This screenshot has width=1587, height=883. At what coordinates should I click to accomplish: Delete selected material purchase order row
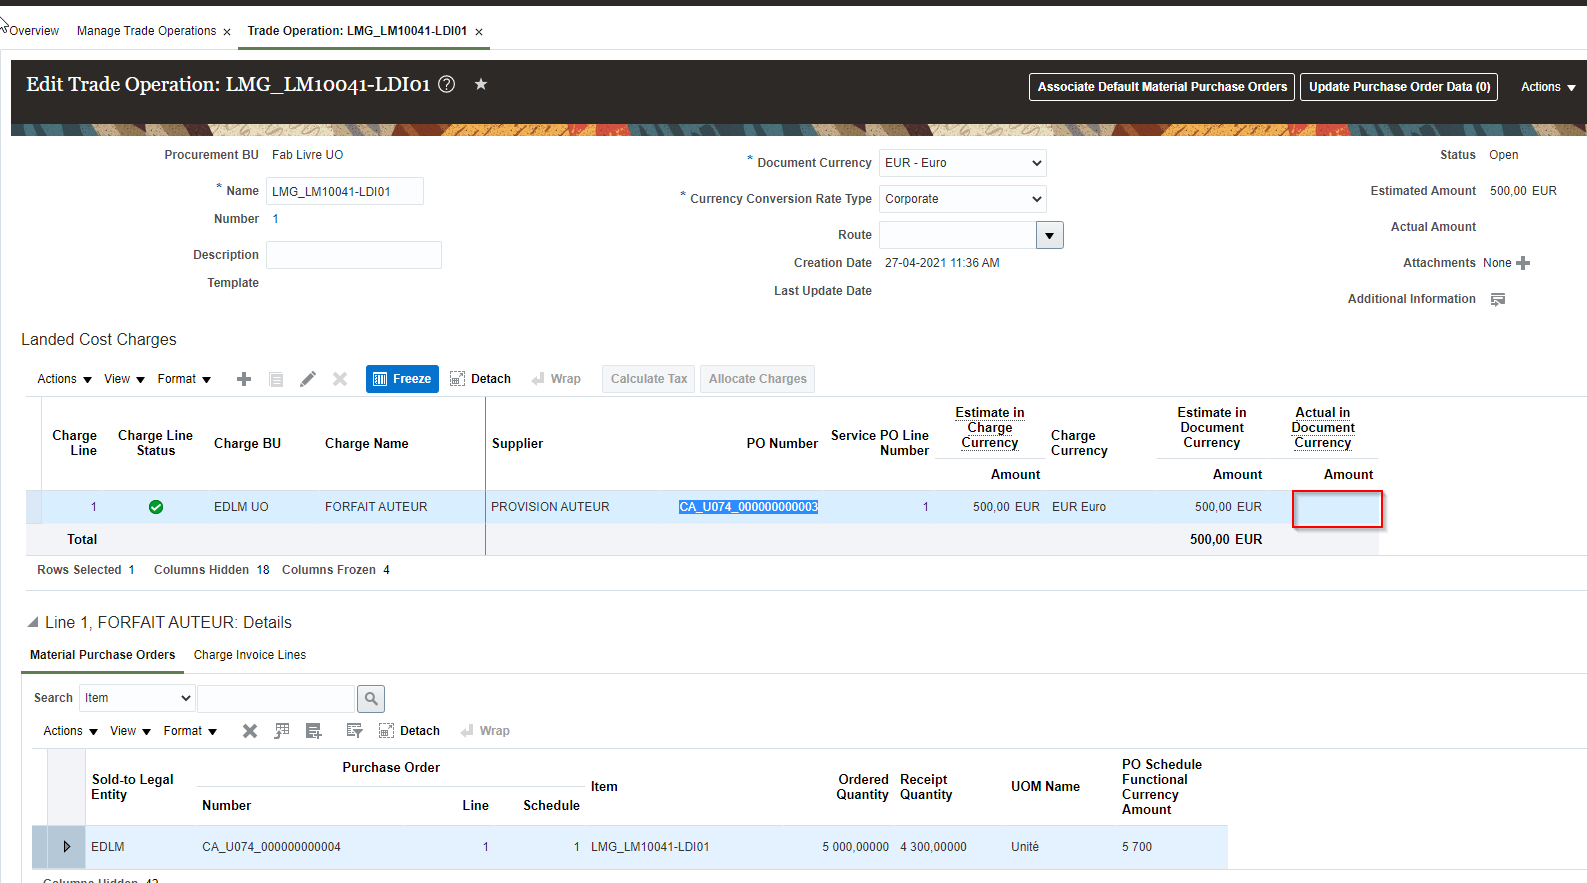click(250, 731)
